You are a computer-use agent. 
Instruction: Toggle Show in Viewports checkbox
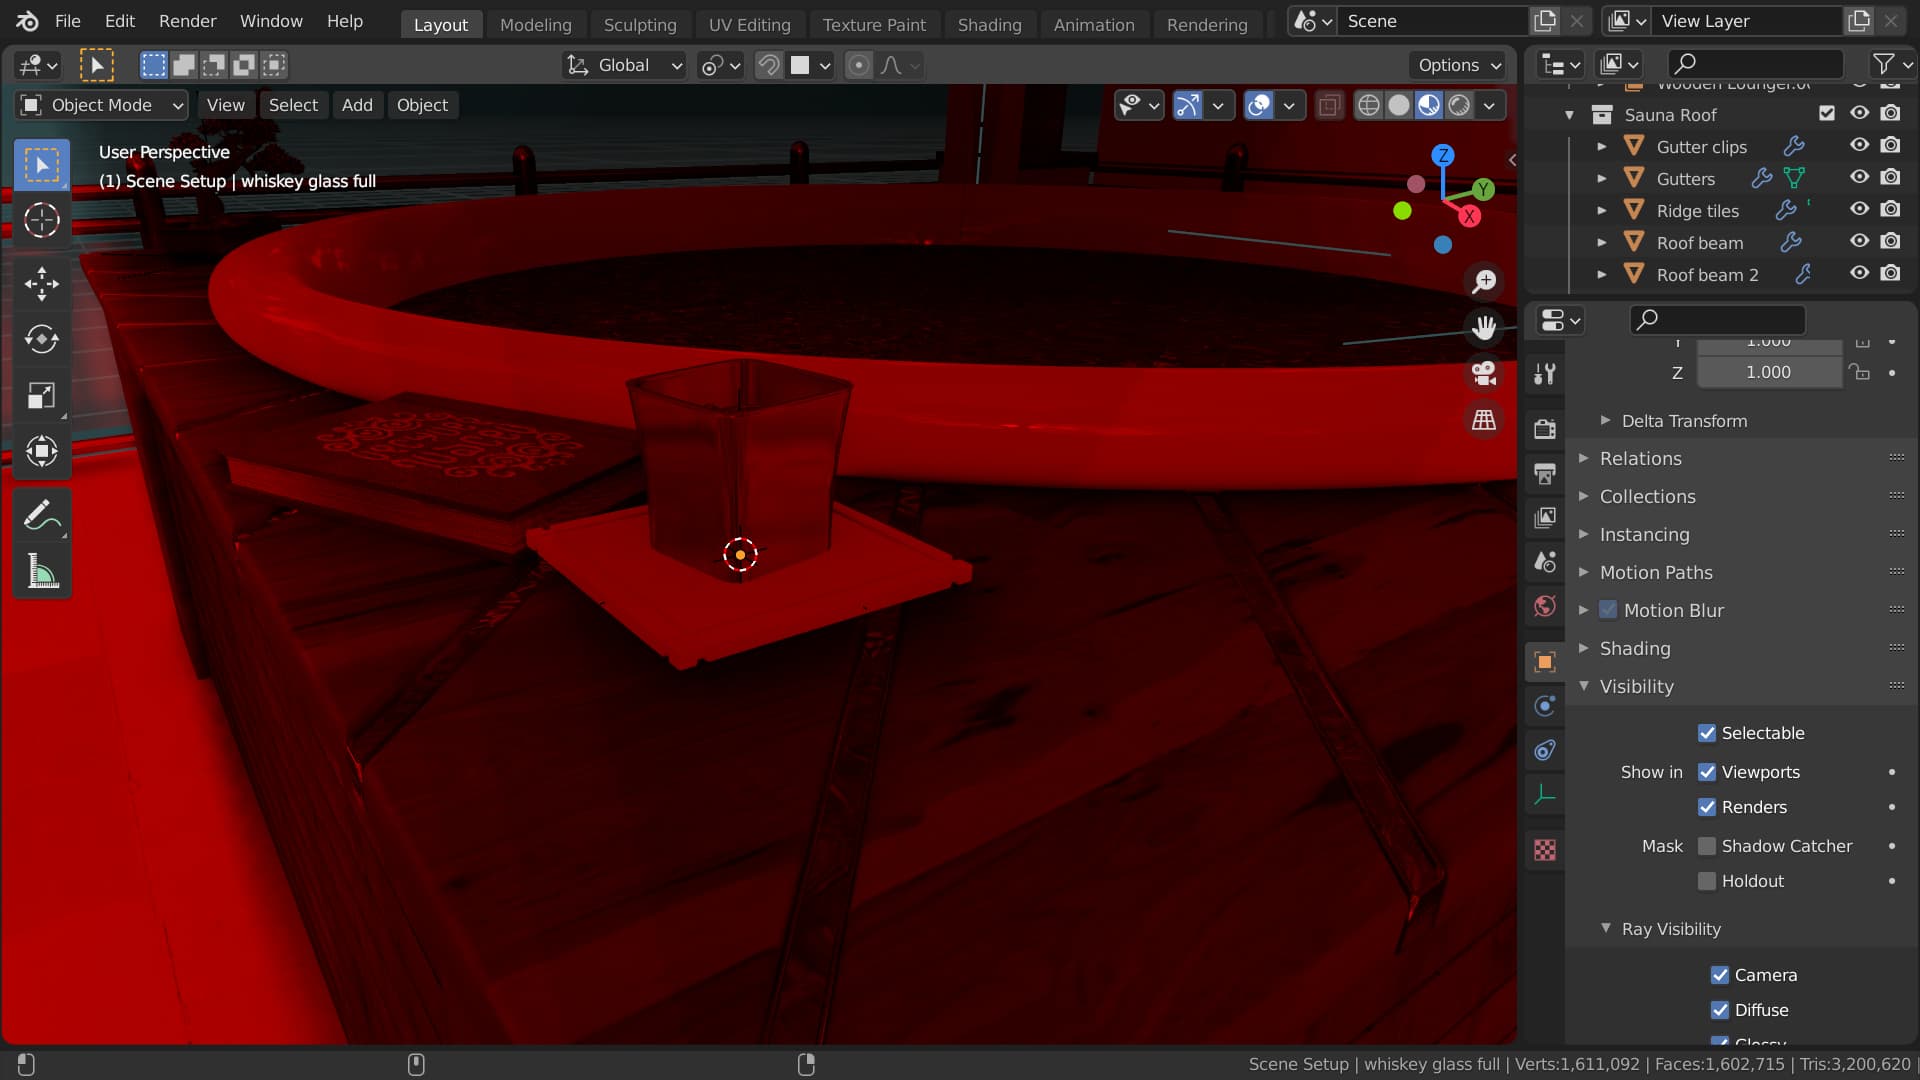1707,772
